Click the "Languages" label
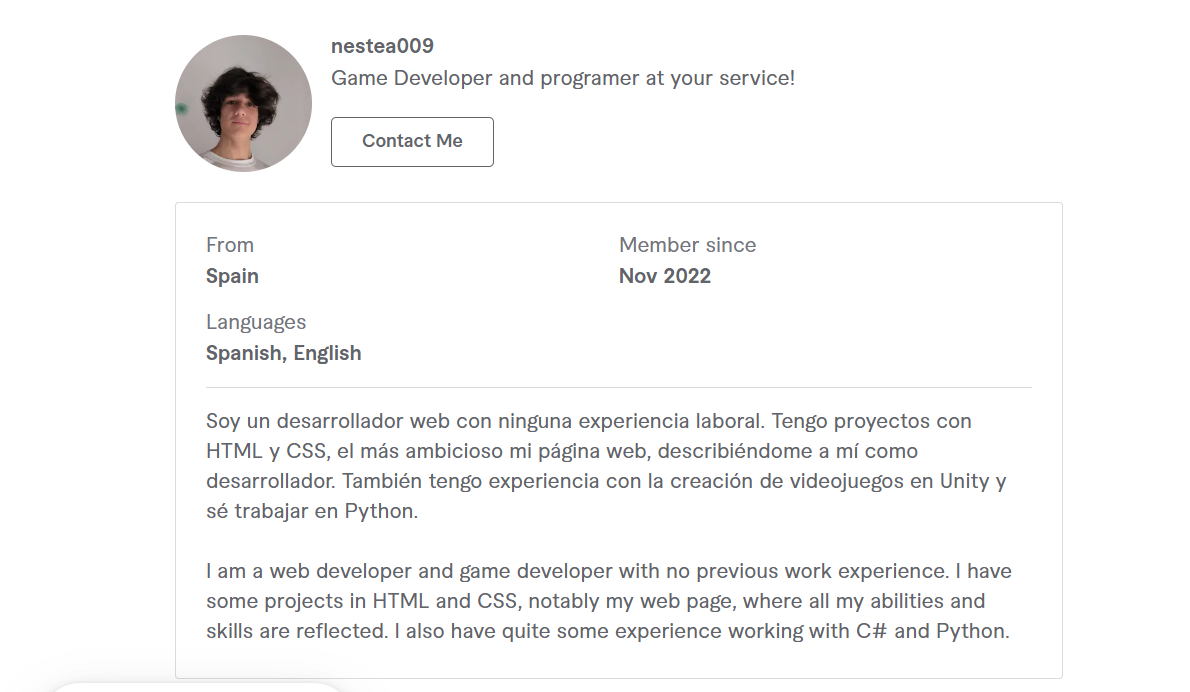Screen dimensions: 1190x692 256,322
